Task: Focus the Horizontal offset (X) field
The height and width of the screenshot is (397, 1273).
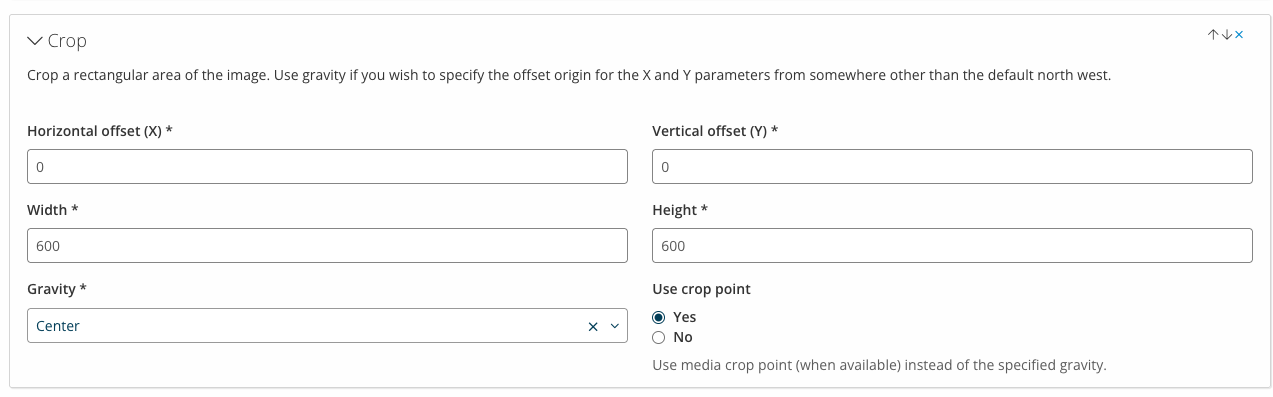Action: tap(327, 167)
